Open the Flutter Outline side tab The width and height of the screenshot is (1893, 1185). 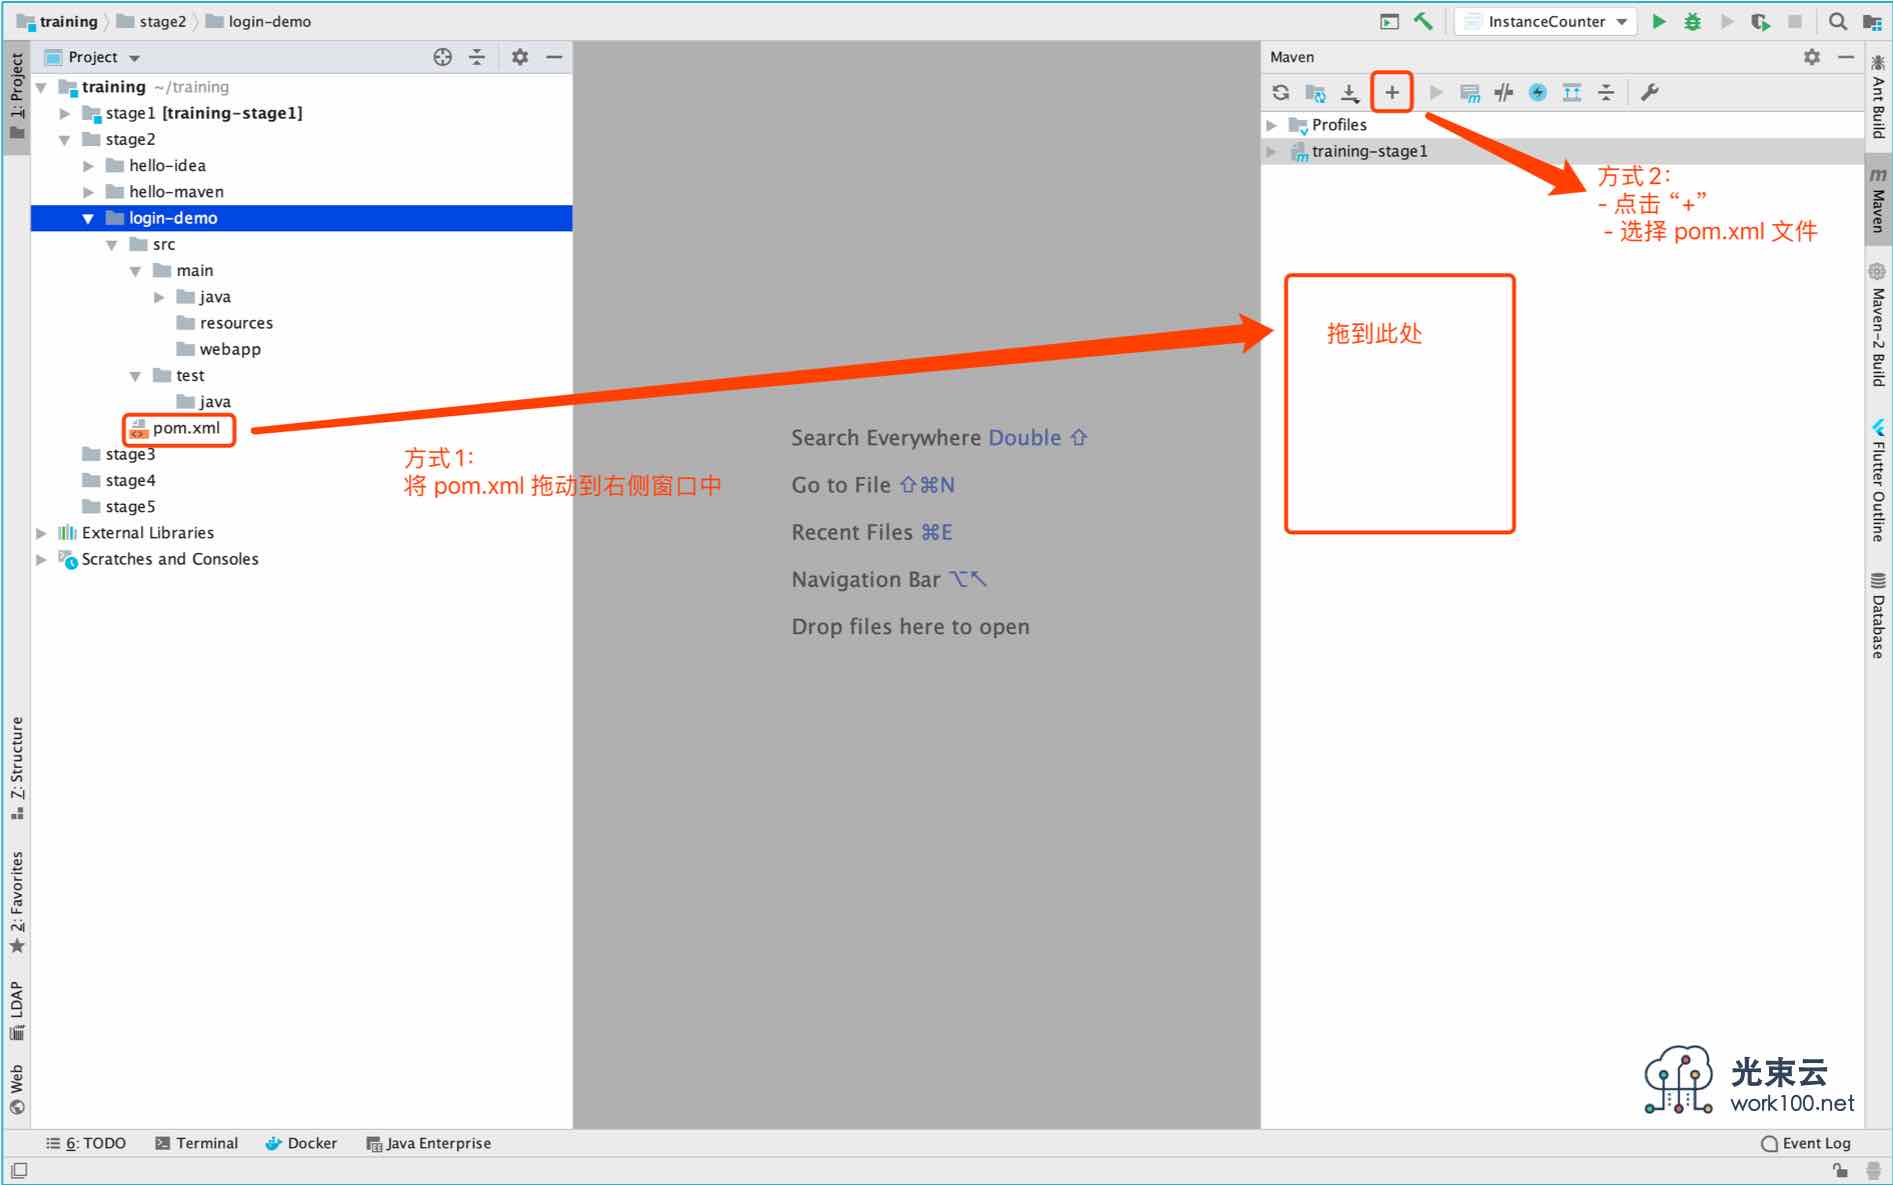(x=1878, y=482)
